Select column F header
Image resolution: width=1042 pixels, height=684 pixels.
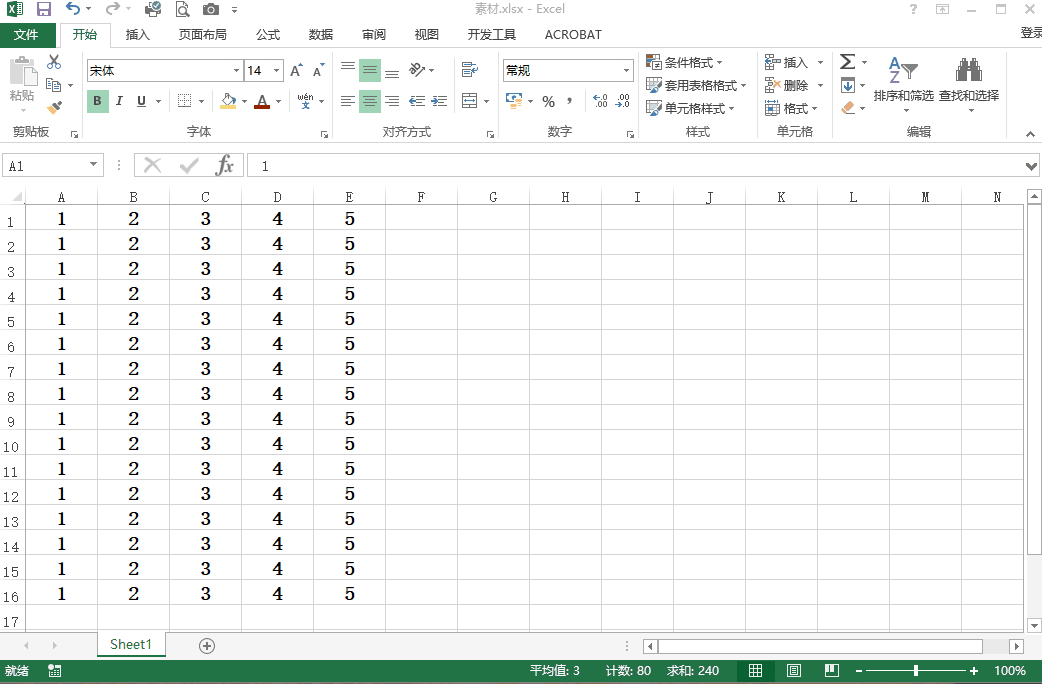(421, 197)
